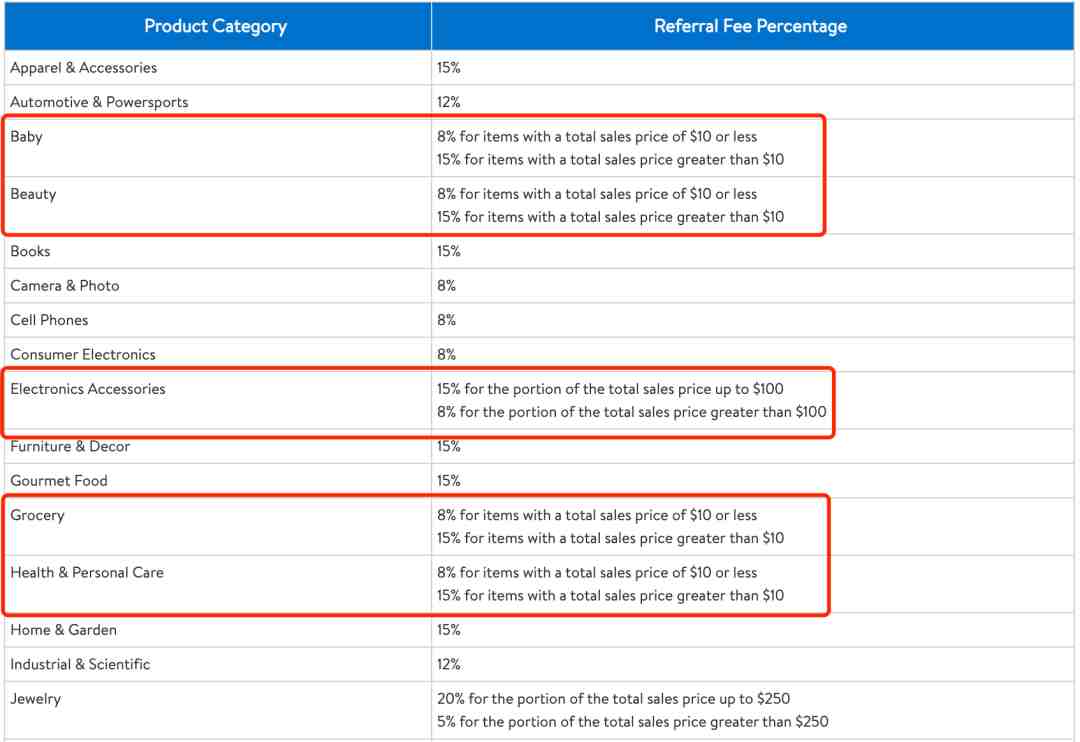
Task: Click the Grocery category cell
Action: (37, 515)
